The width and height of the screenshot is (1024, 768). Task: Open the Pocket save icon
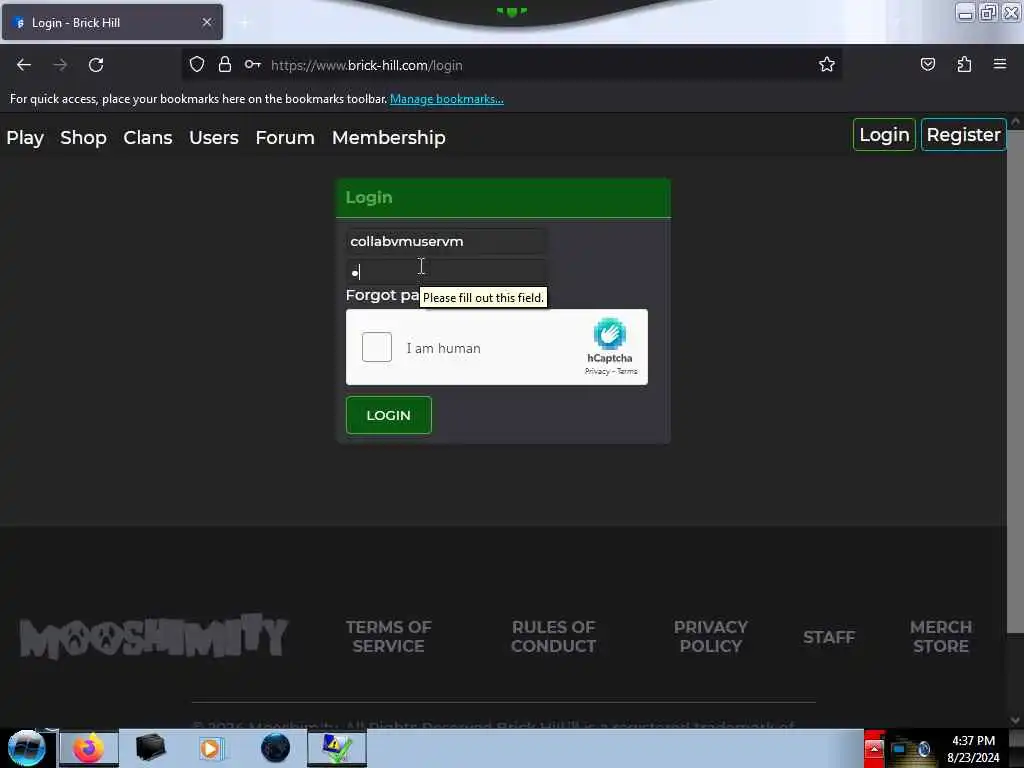tap(927, 64)
